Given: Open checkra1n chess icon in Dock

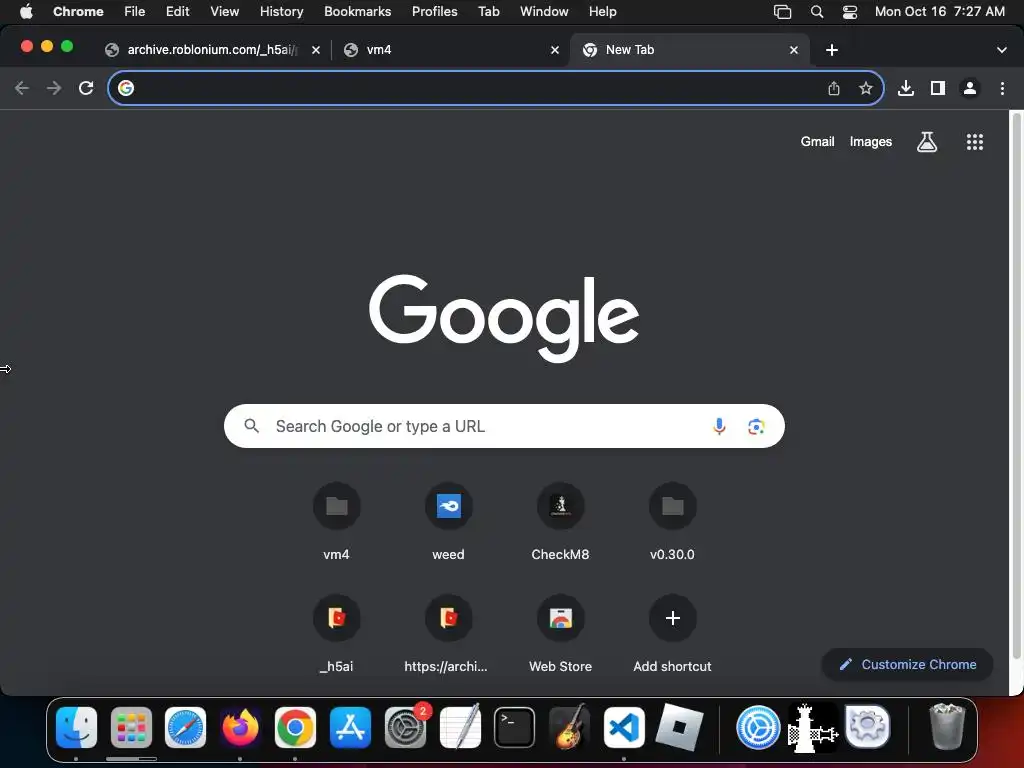Looking at the screenshot, I should (812, 727).
